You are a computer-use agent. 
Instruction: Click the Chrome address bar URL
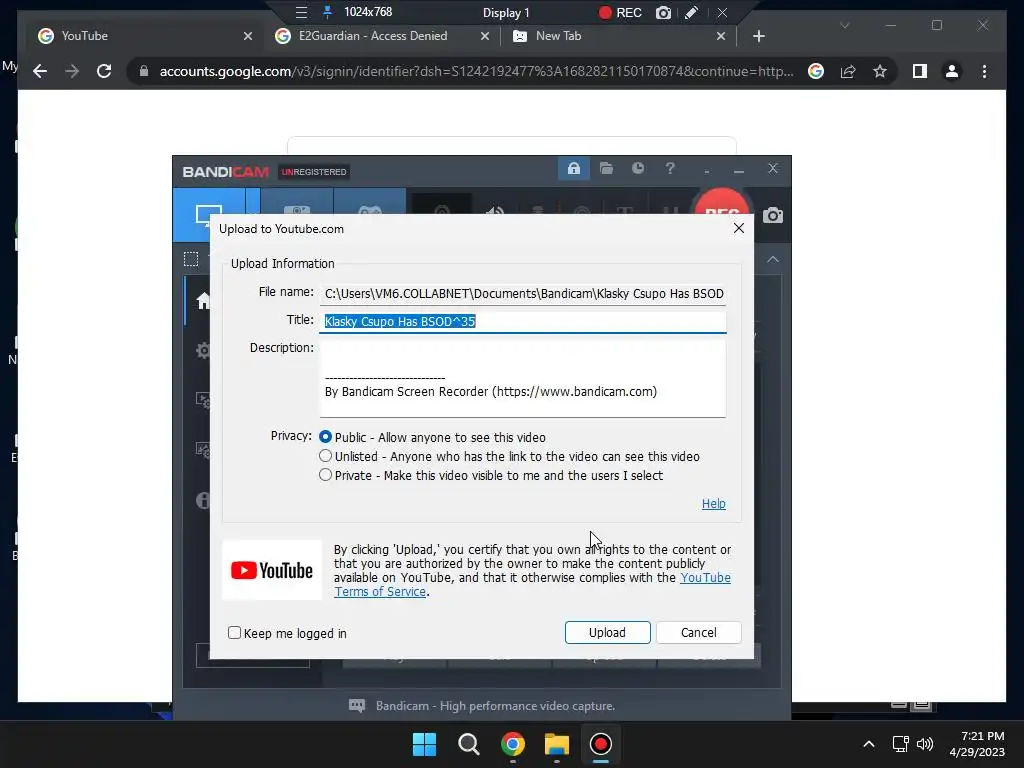pos(477,71)
